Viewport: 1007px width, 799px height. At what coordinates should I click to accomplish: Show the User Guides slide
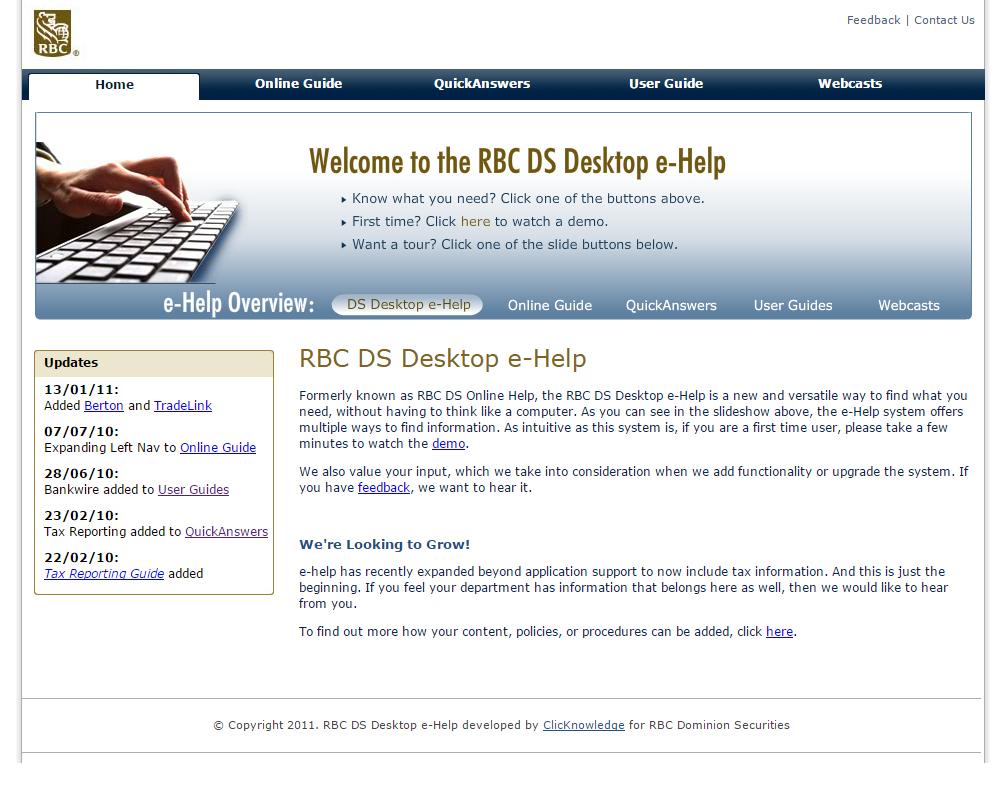click(x=793, y=305)
